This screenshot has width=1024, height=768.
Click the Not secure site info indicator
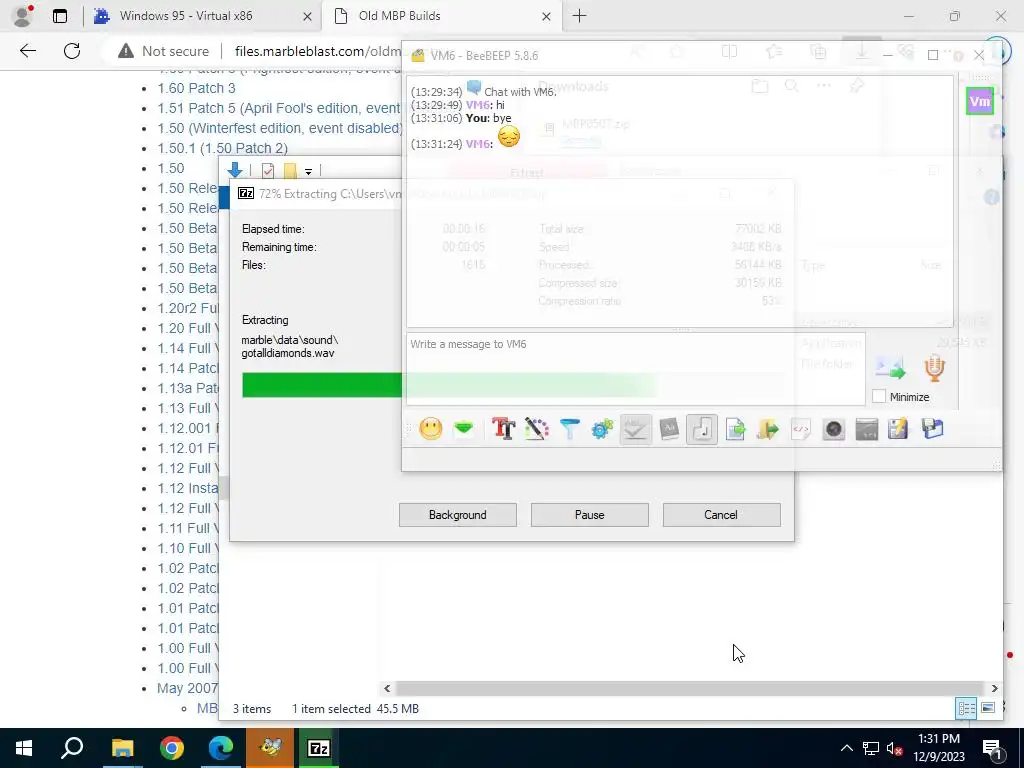(x=163, y=51)
